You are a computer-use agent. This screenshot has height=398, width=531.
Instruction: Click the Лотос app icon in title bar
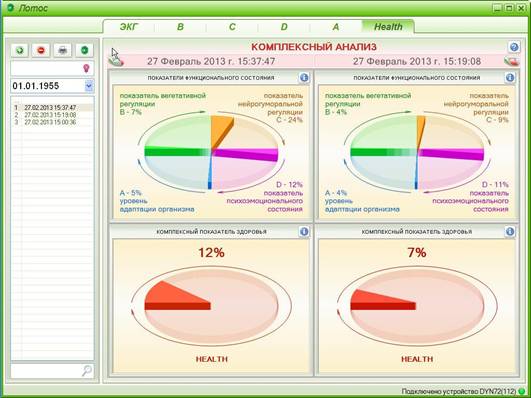click(x=10, y=7)
